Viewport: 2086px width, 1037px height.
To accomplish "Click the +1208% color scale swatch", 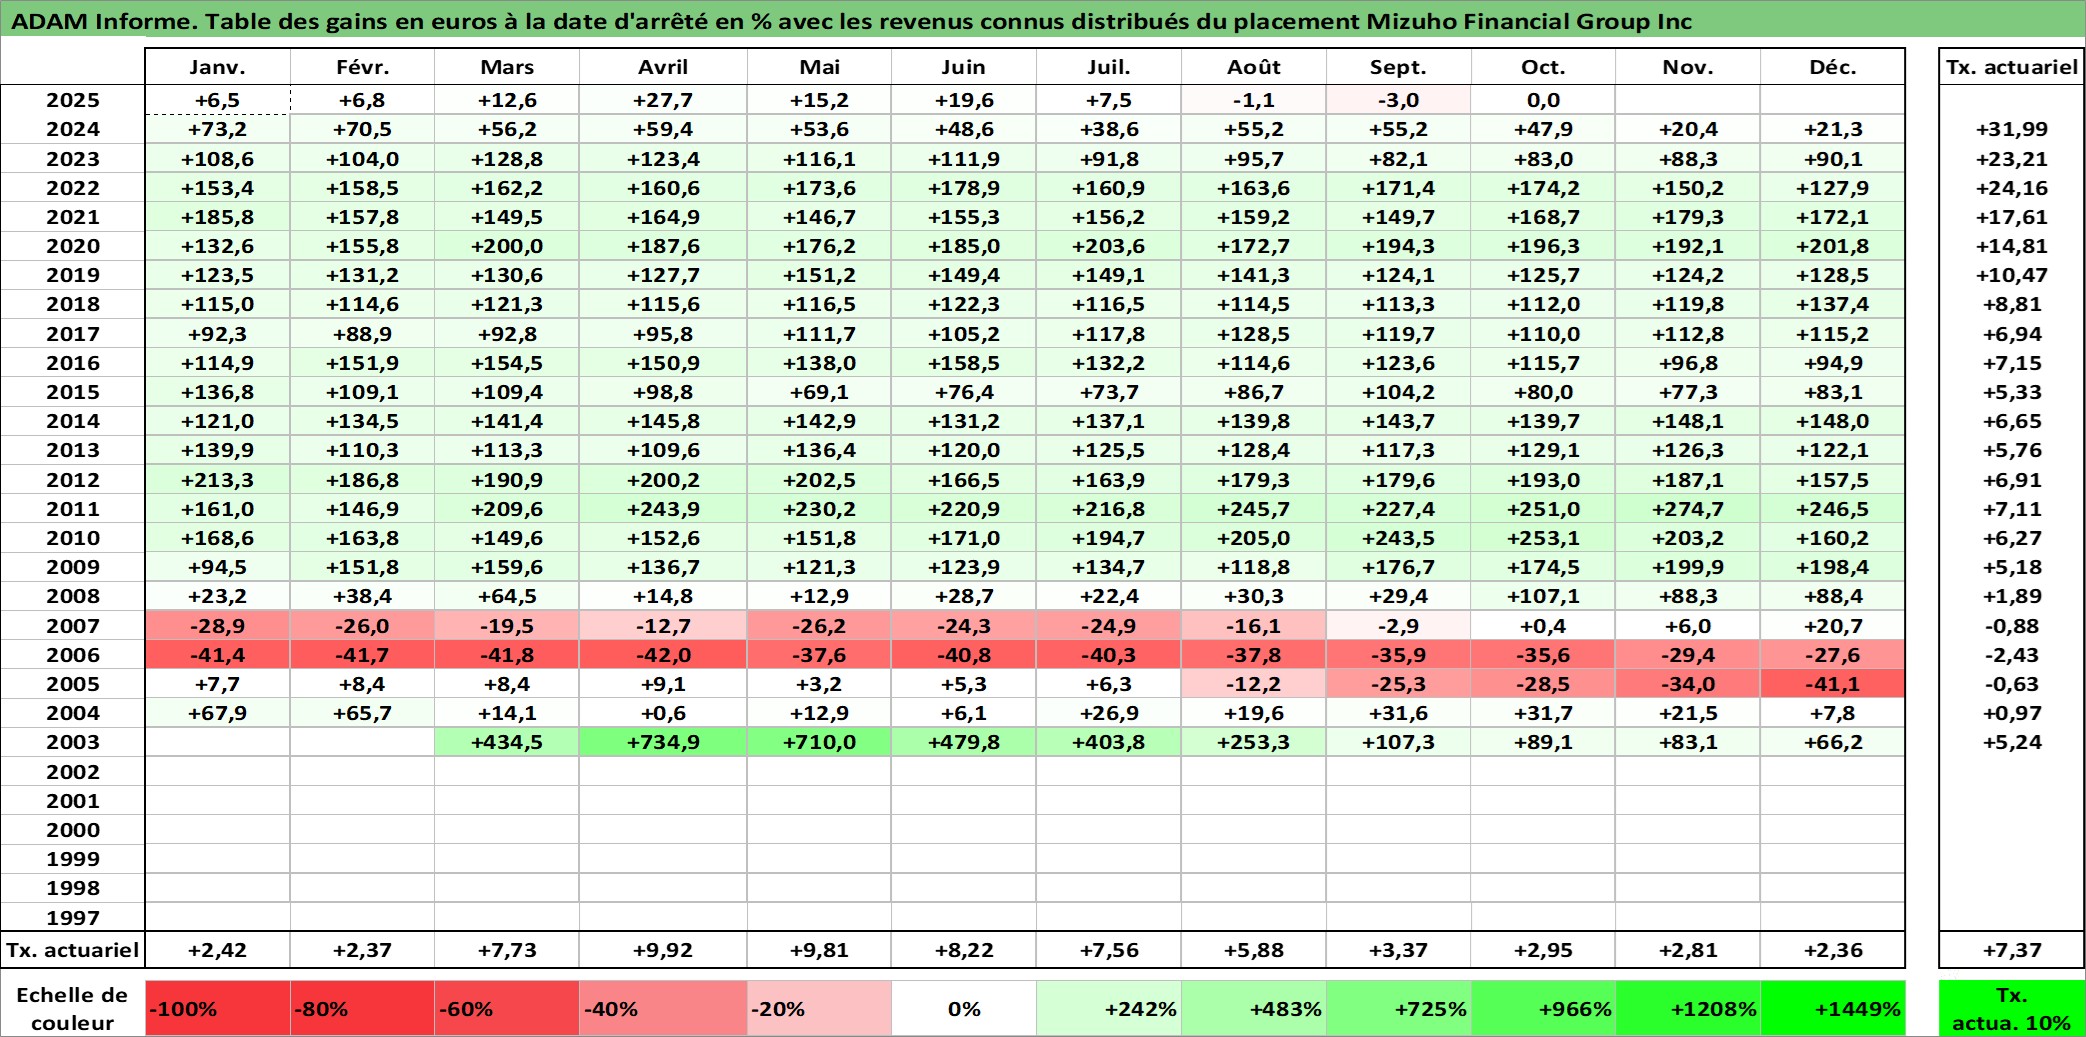I will (1688, 1008).
